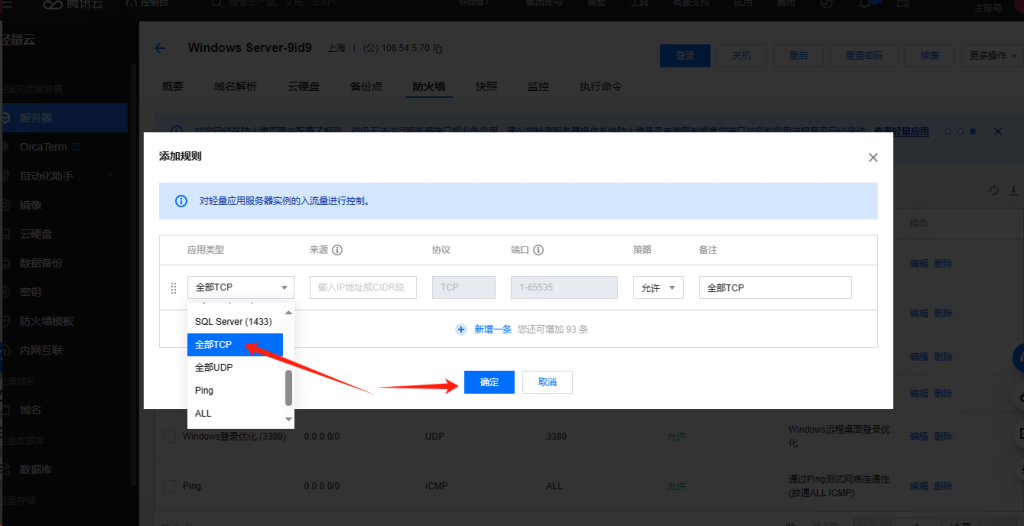The height and width of the screenshot is (526, 1024).
Task: Open the 备份点 tab
Action: click(366, 86)
